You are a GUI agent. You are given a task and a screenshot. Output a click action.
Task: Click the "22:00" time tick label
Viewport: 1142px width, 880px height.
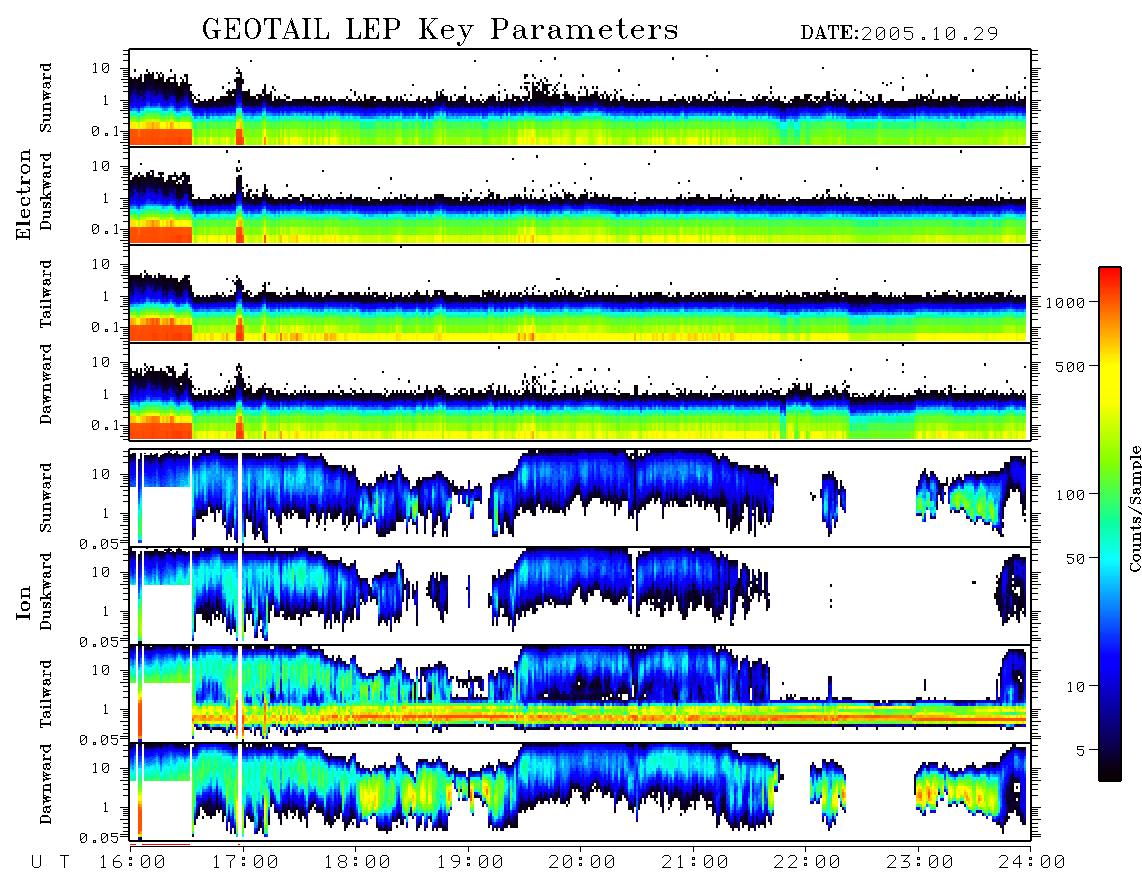807,862
